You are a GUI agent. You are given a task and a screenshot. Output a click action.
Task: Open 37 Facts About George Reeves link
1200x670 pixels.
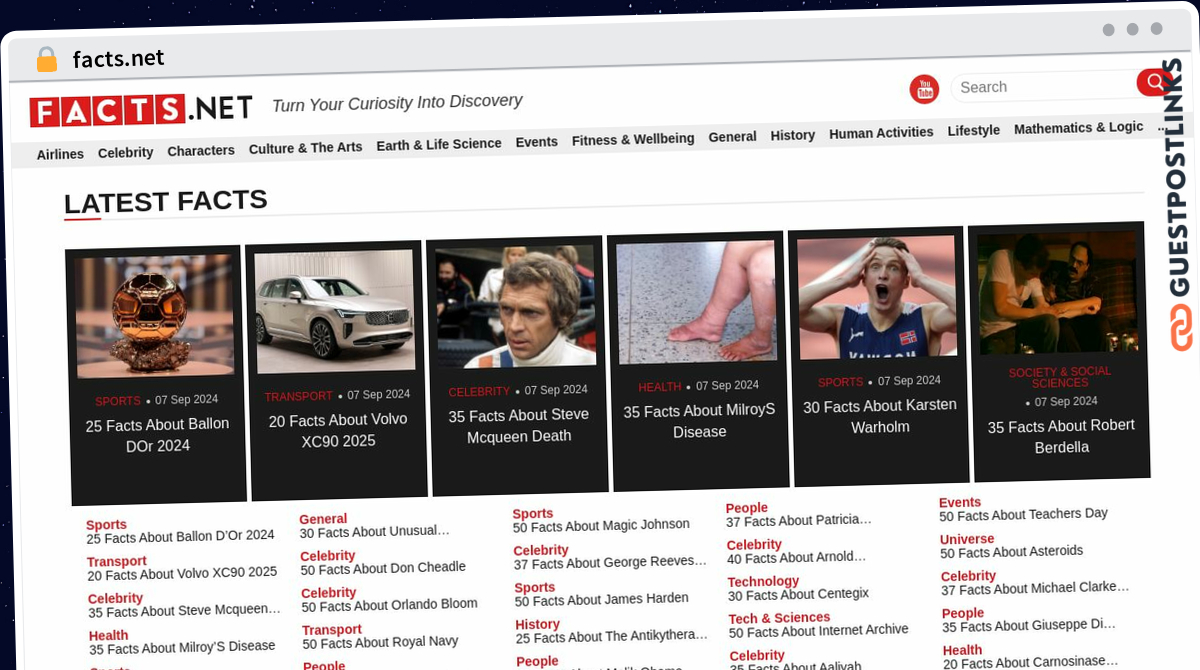coord(610,563)
